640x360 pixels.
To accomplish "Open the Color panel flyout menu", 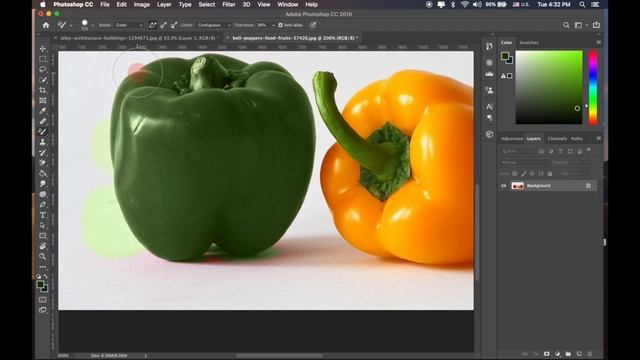I will click(x=598, y=42).
